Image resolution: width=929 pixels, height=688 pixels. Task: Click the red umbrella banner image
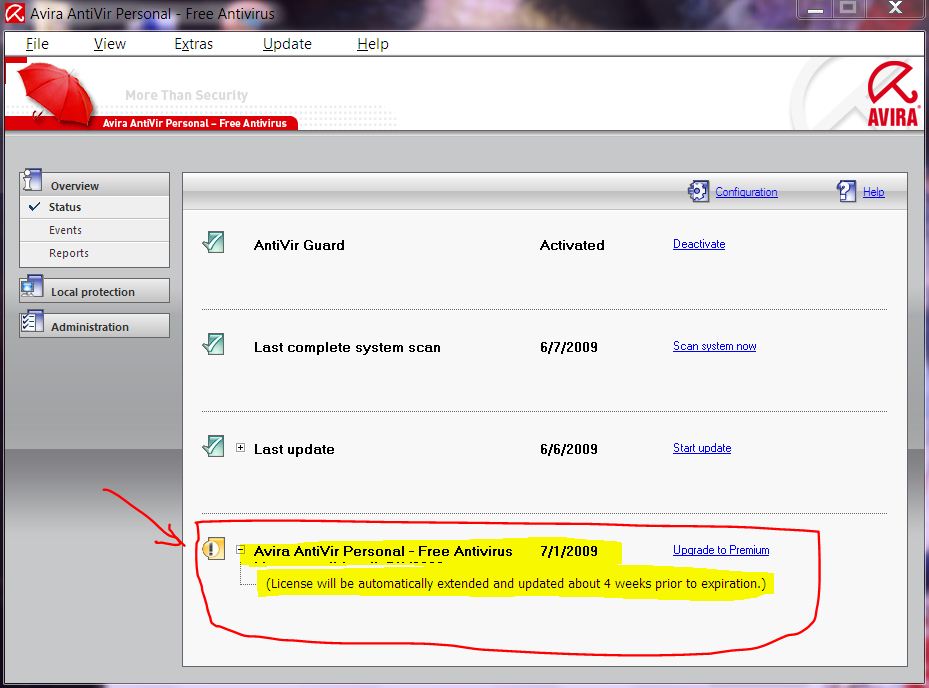55,93
